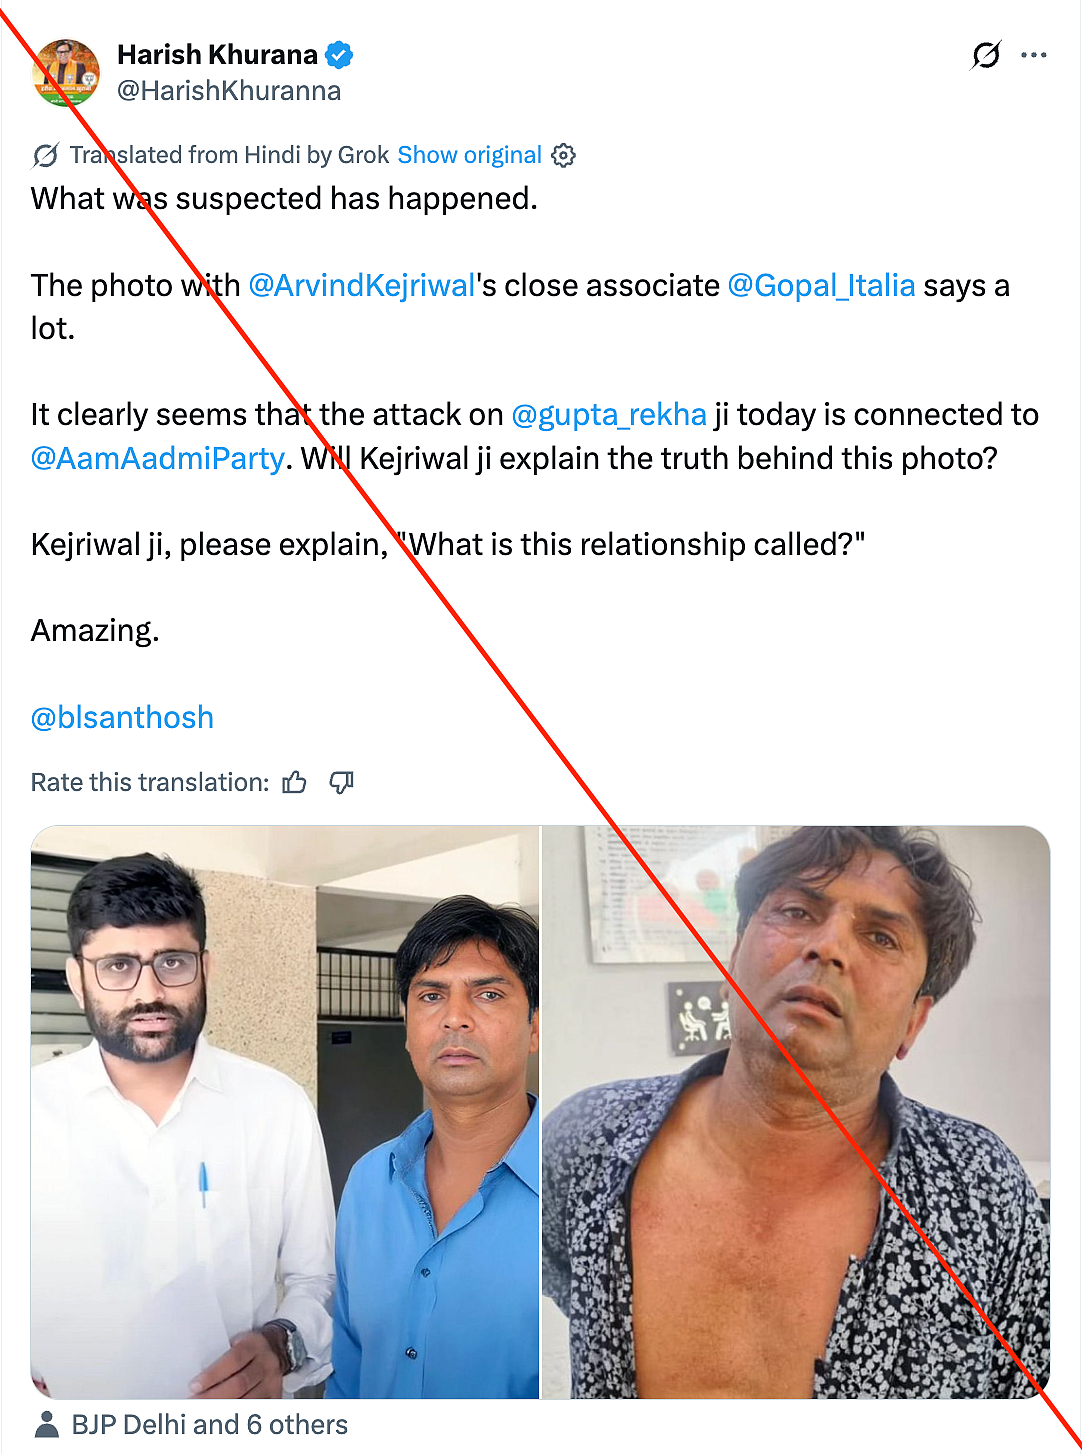Open the @AamAadmiParty mention
This screenshot has height=1454, width=1082.
tap(158, 458)
